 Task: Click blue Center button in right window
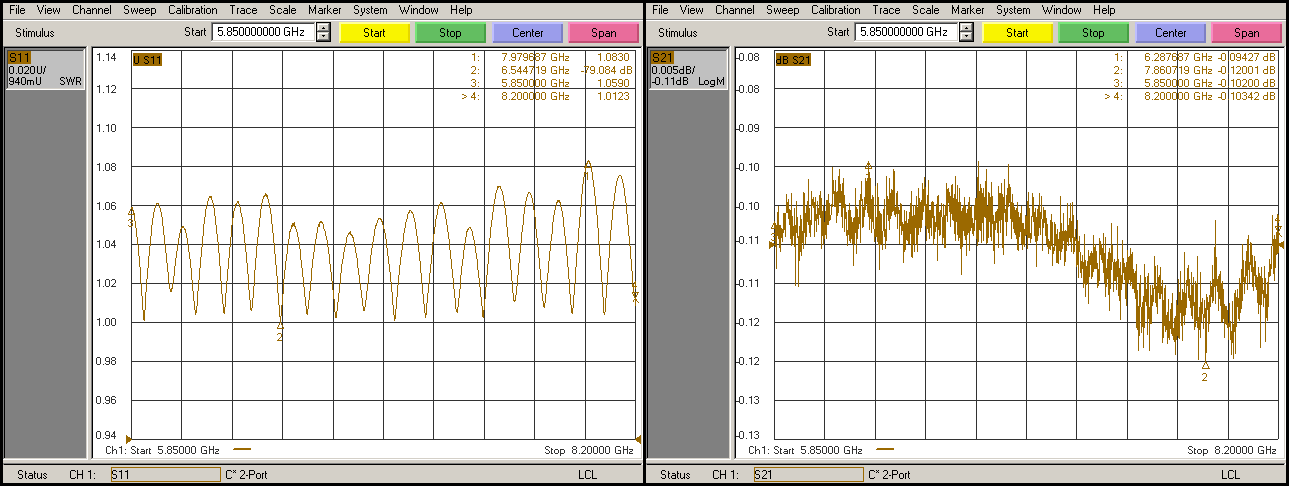click(x=1171, y=32)
